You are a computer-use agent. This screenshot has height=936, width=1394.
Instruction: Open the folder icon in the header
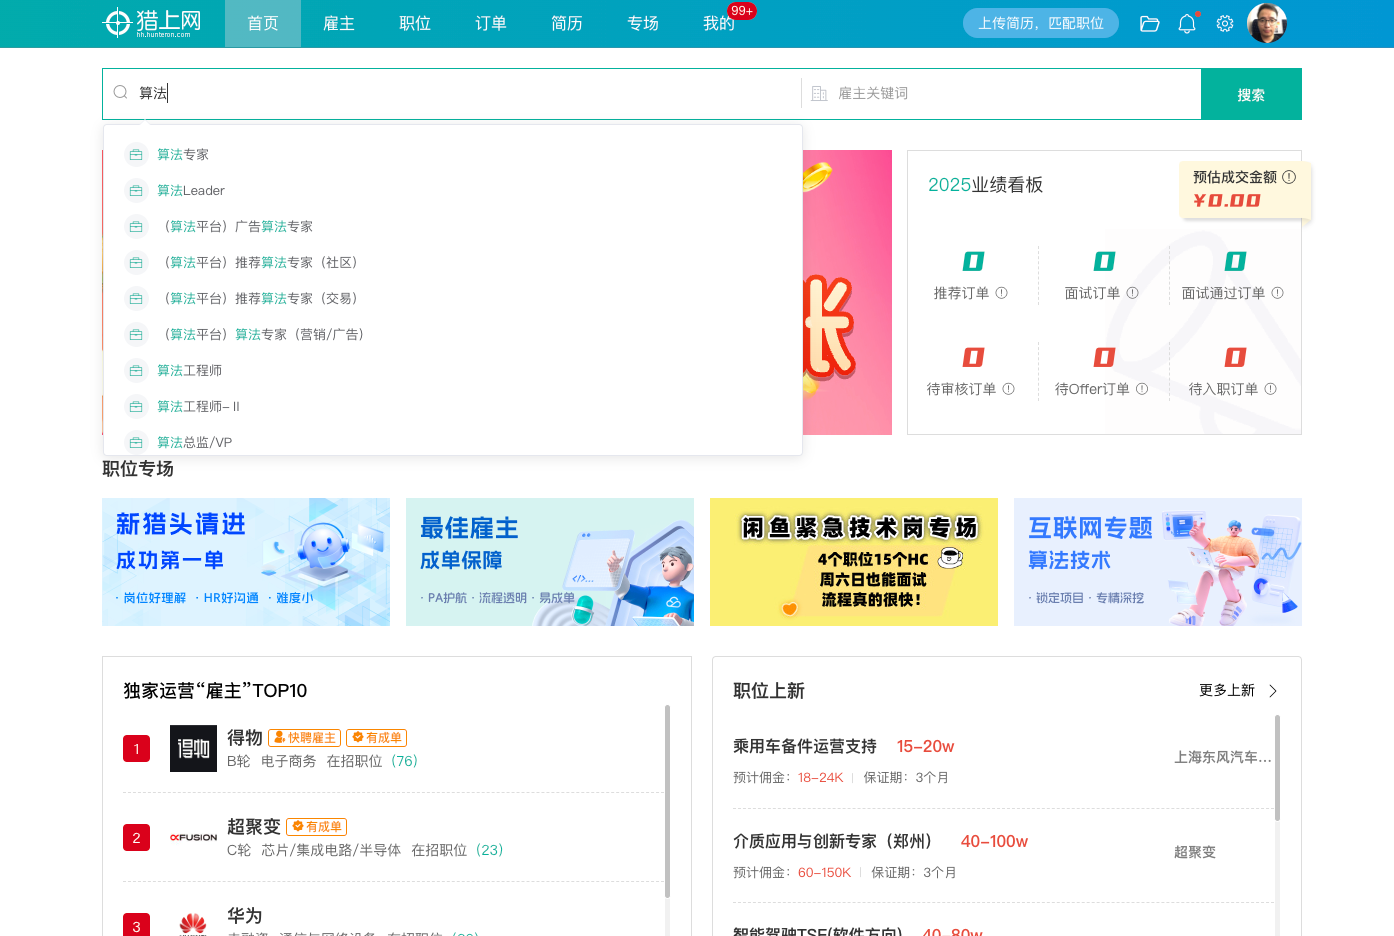point(1149,24)
